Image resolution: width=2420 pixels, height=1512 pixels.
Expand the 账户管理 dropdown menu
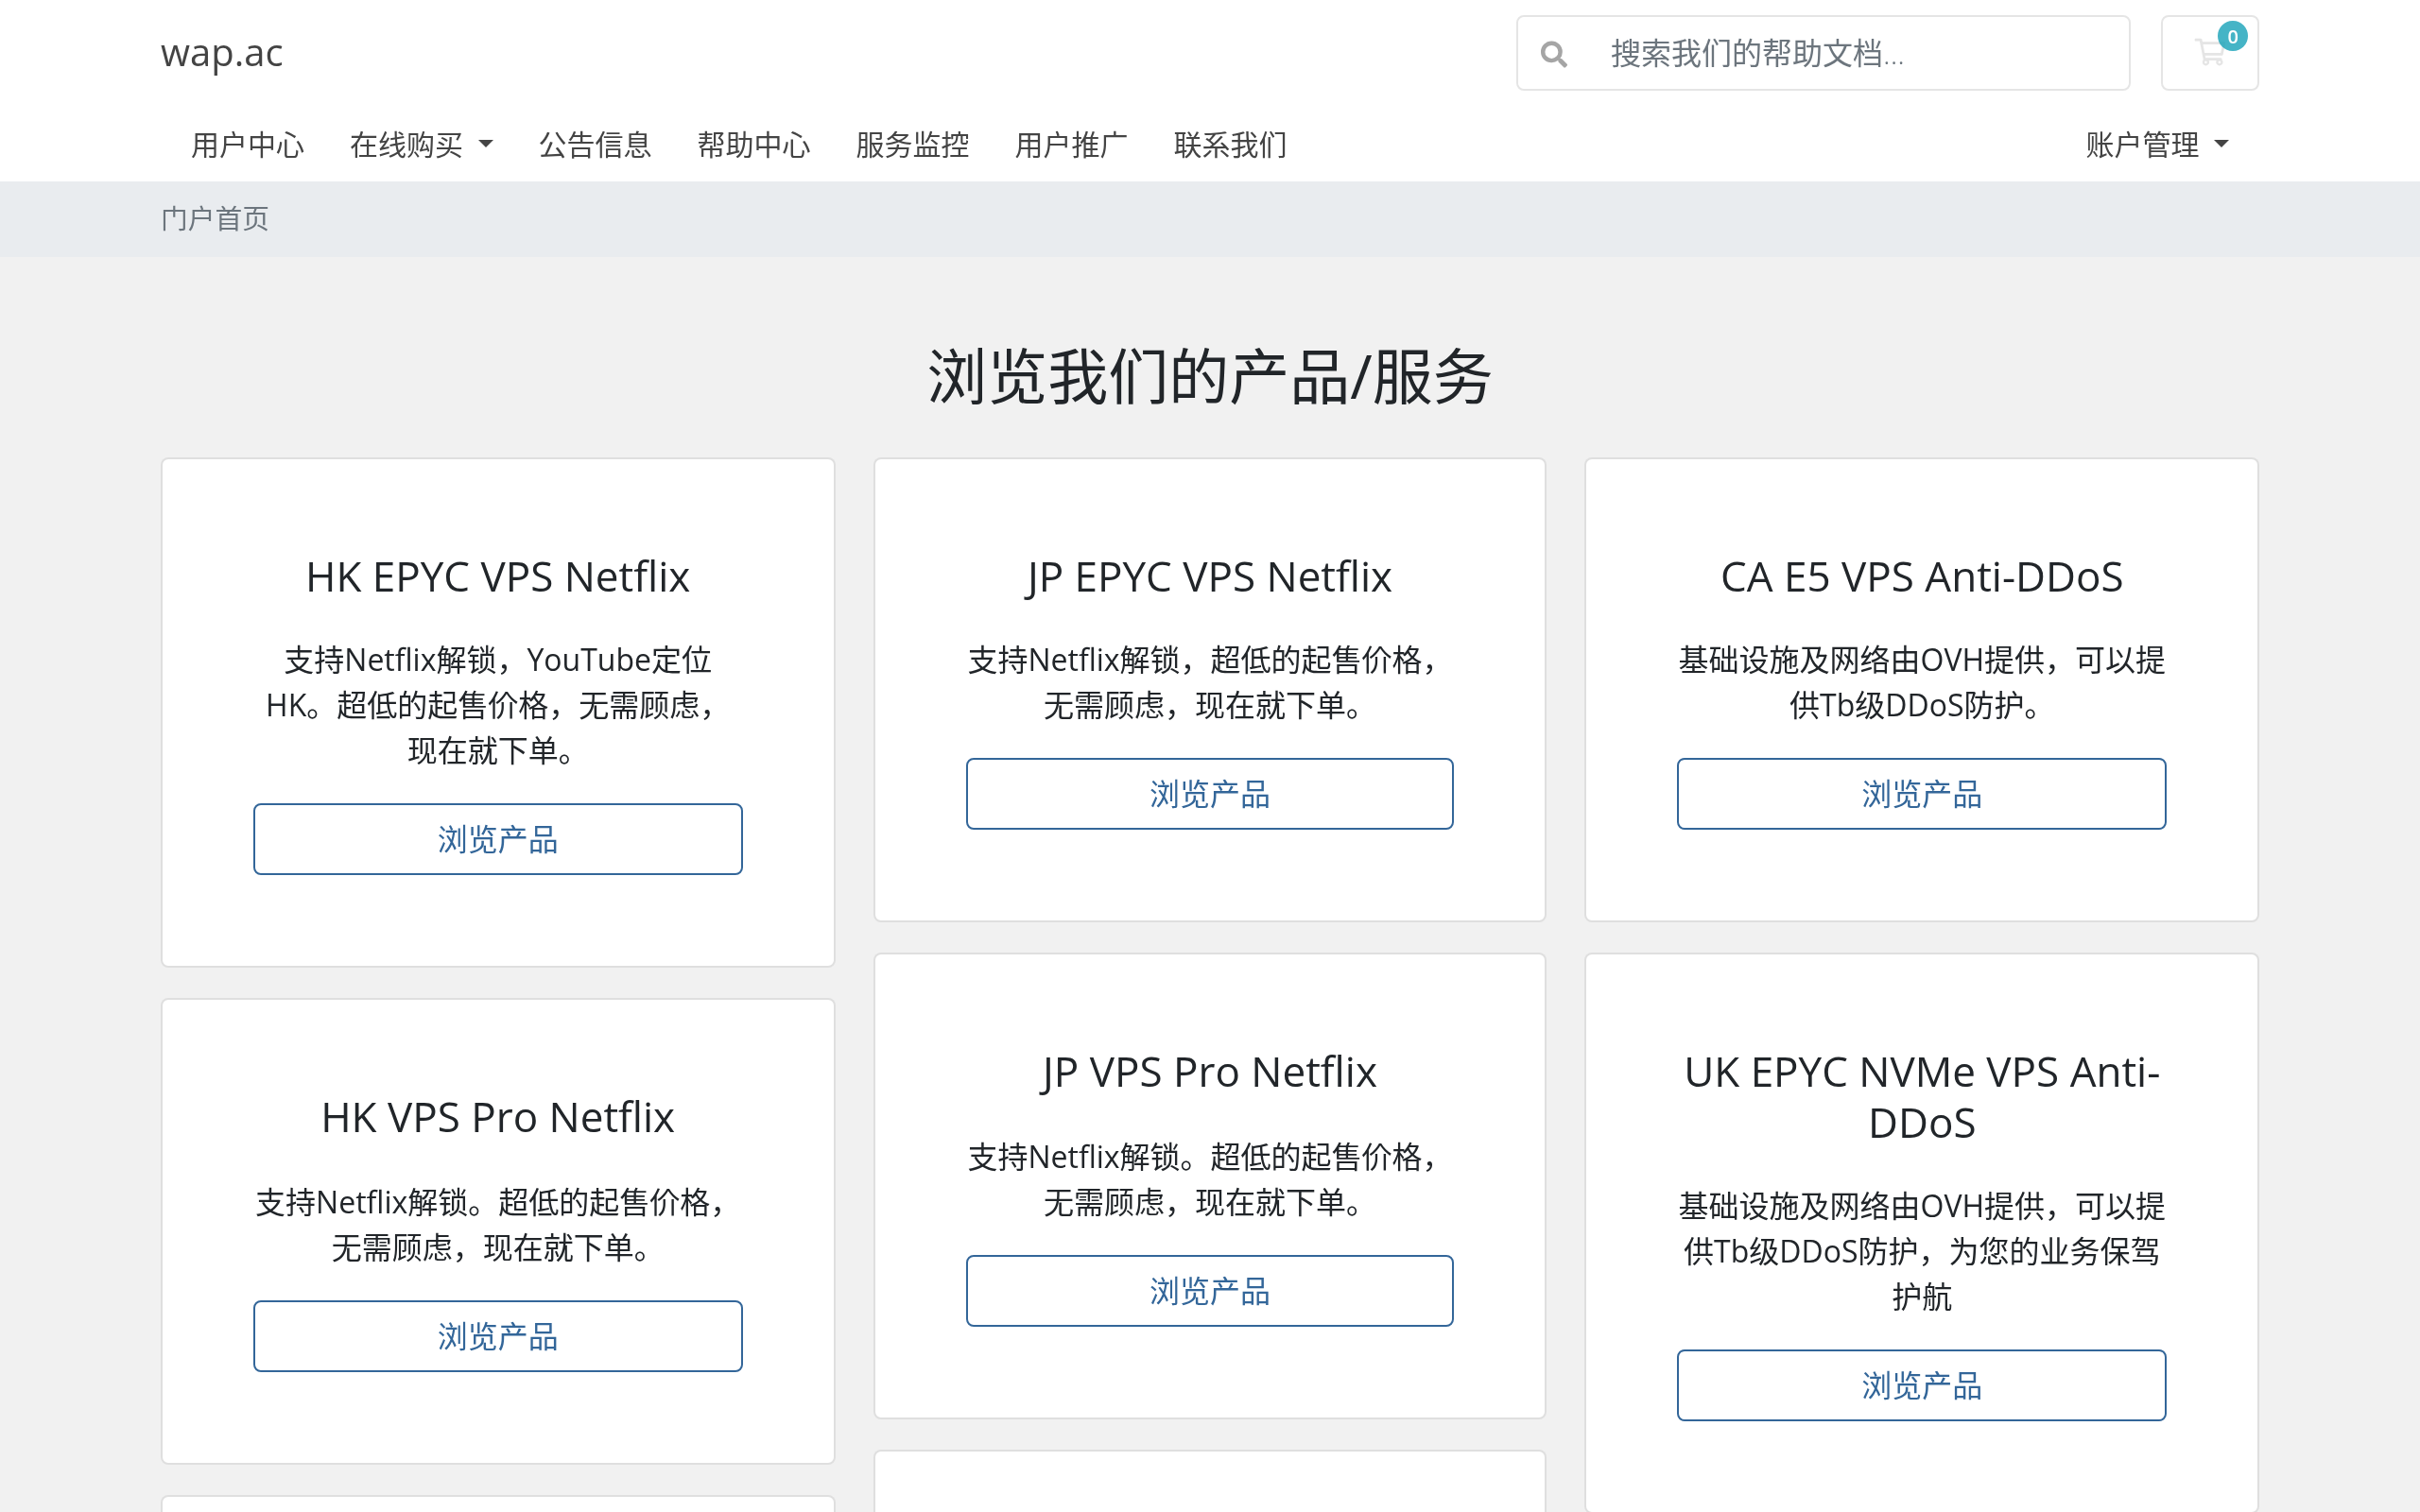pos(2157,145)
